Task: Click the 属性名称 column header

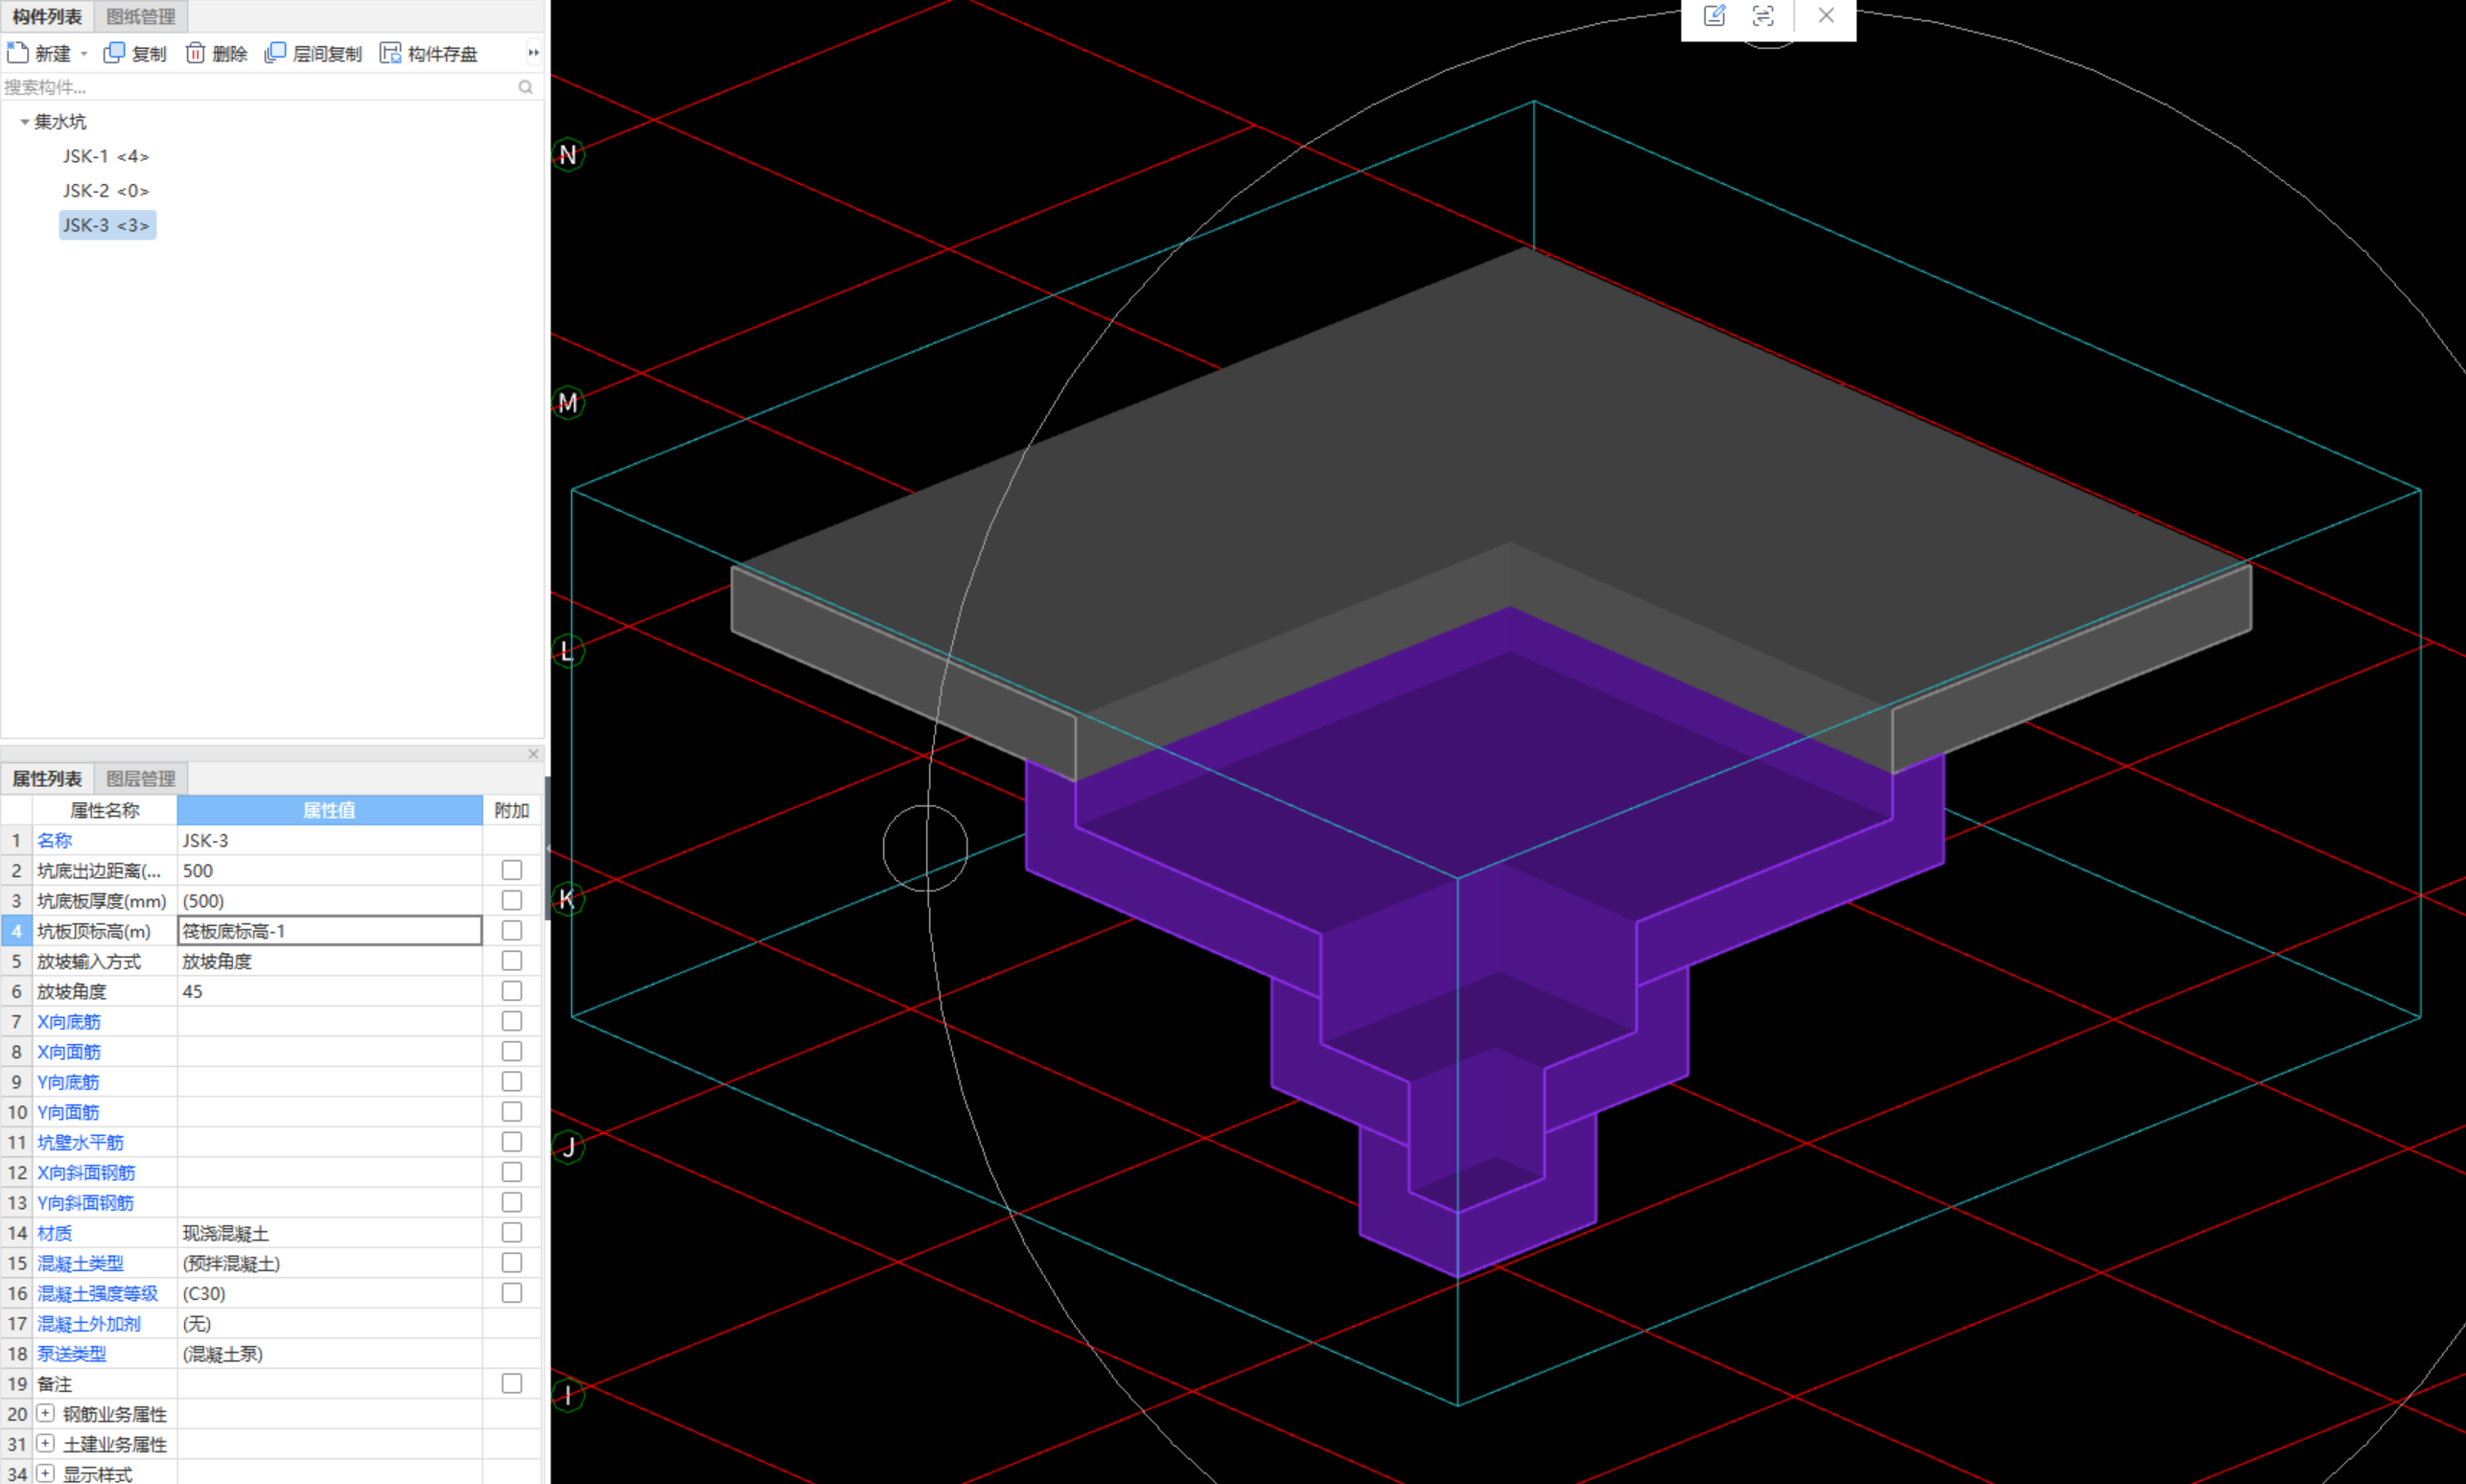Action: [x=105, y=810]
